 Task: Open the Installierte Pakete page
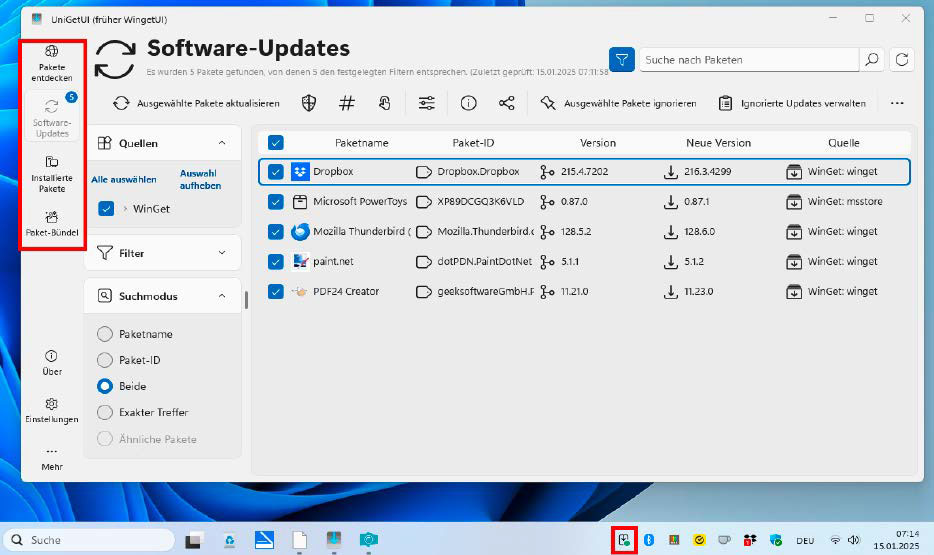[52, 174]
